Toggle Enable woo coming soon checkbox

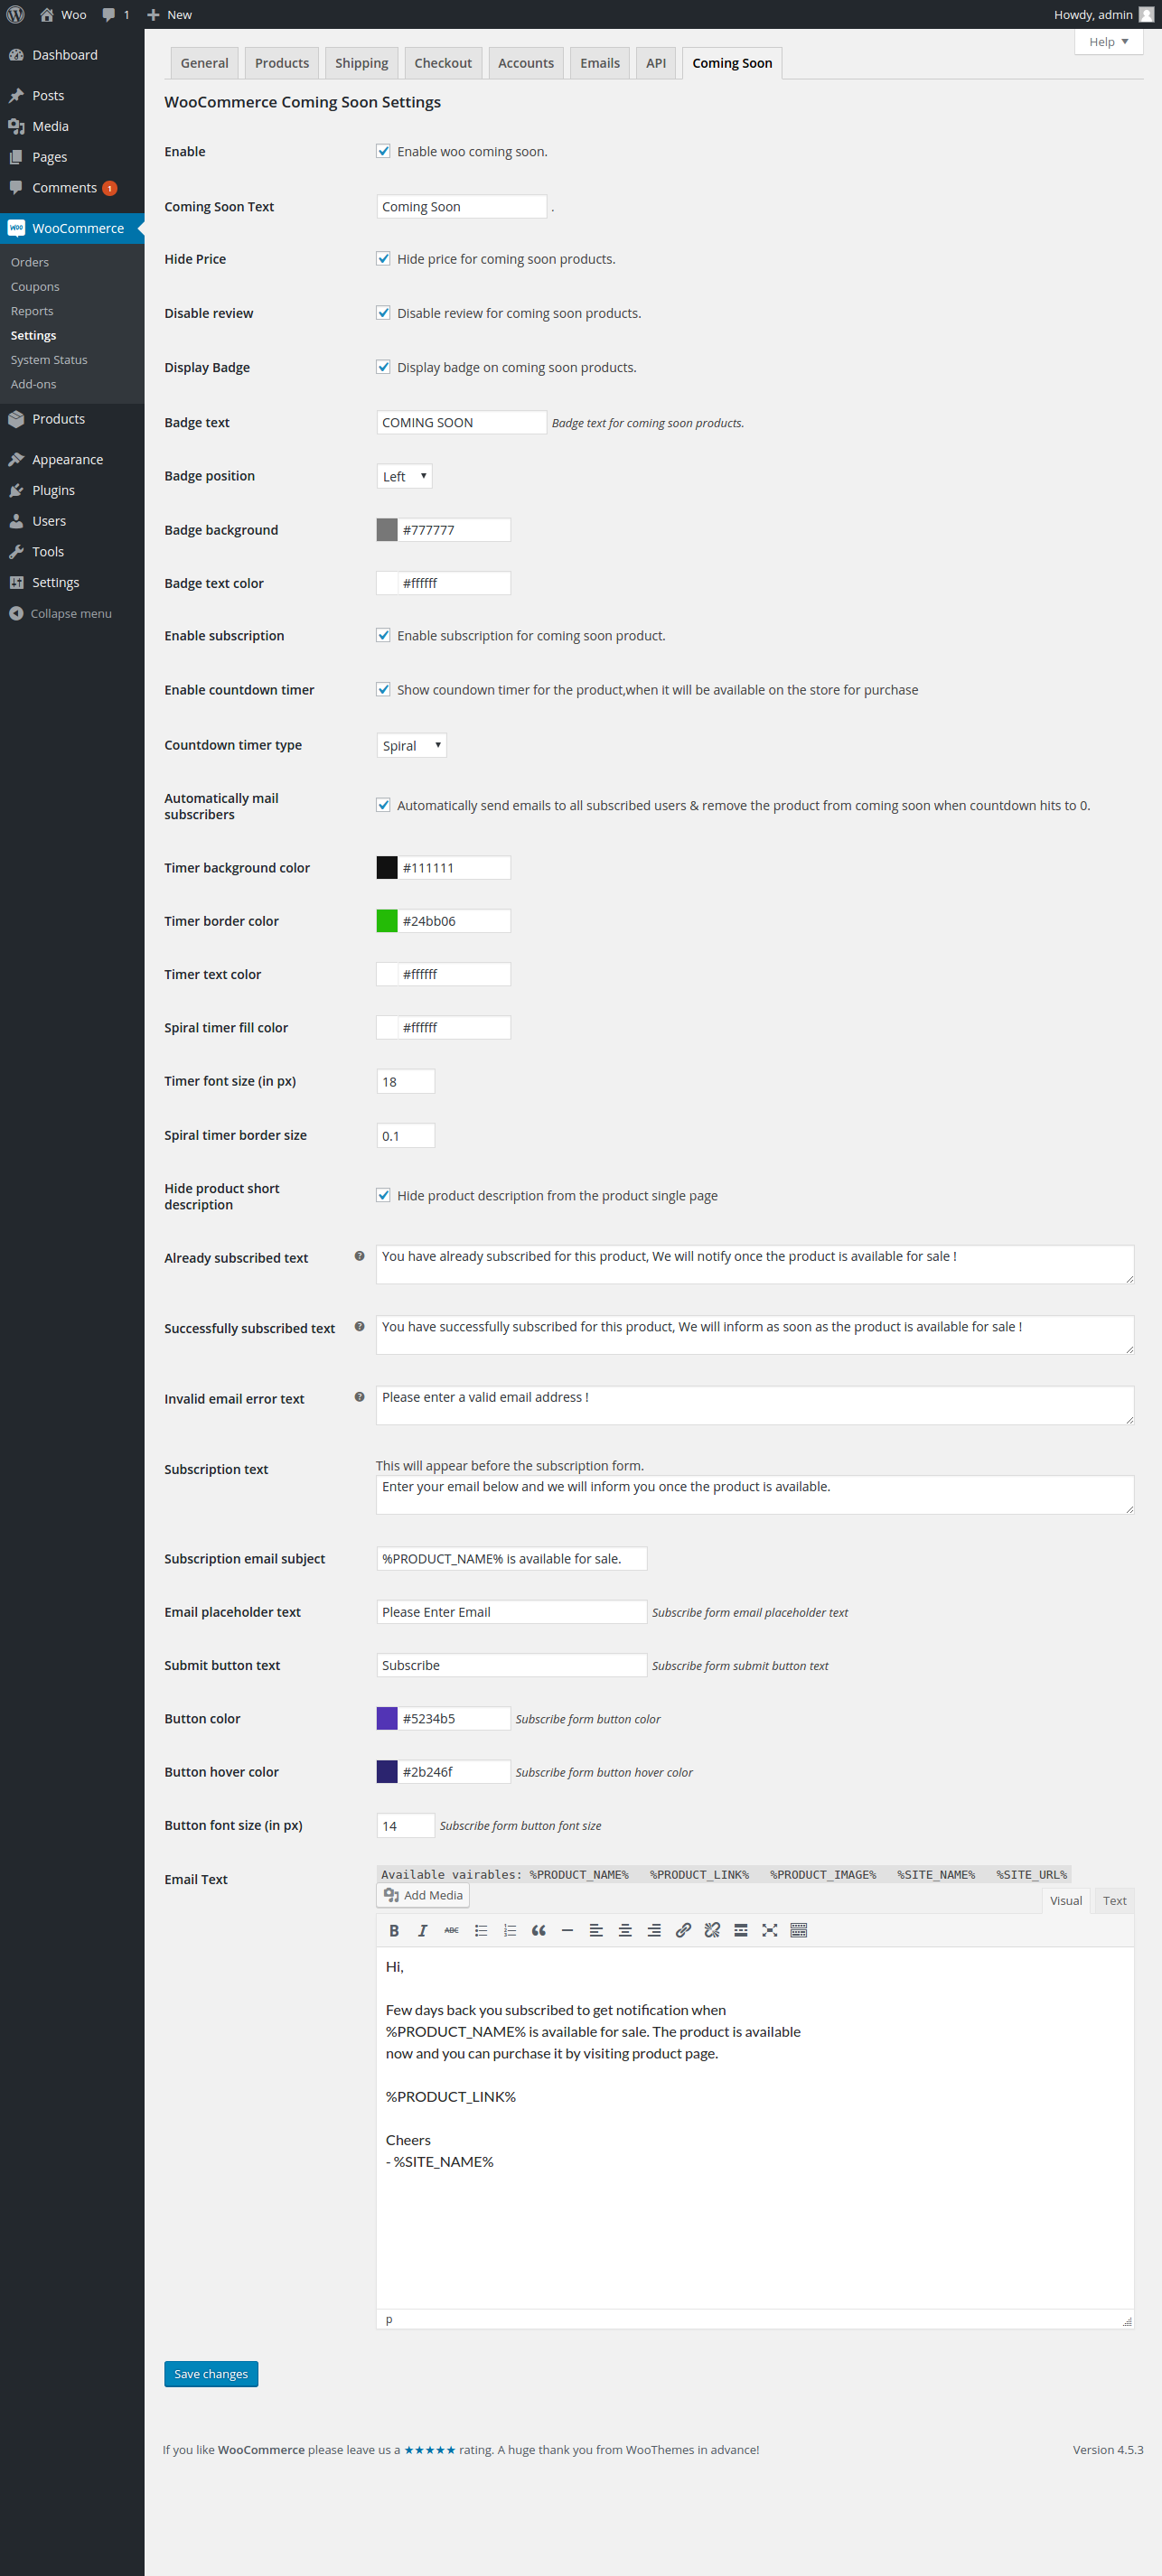(x=383, y=151)
